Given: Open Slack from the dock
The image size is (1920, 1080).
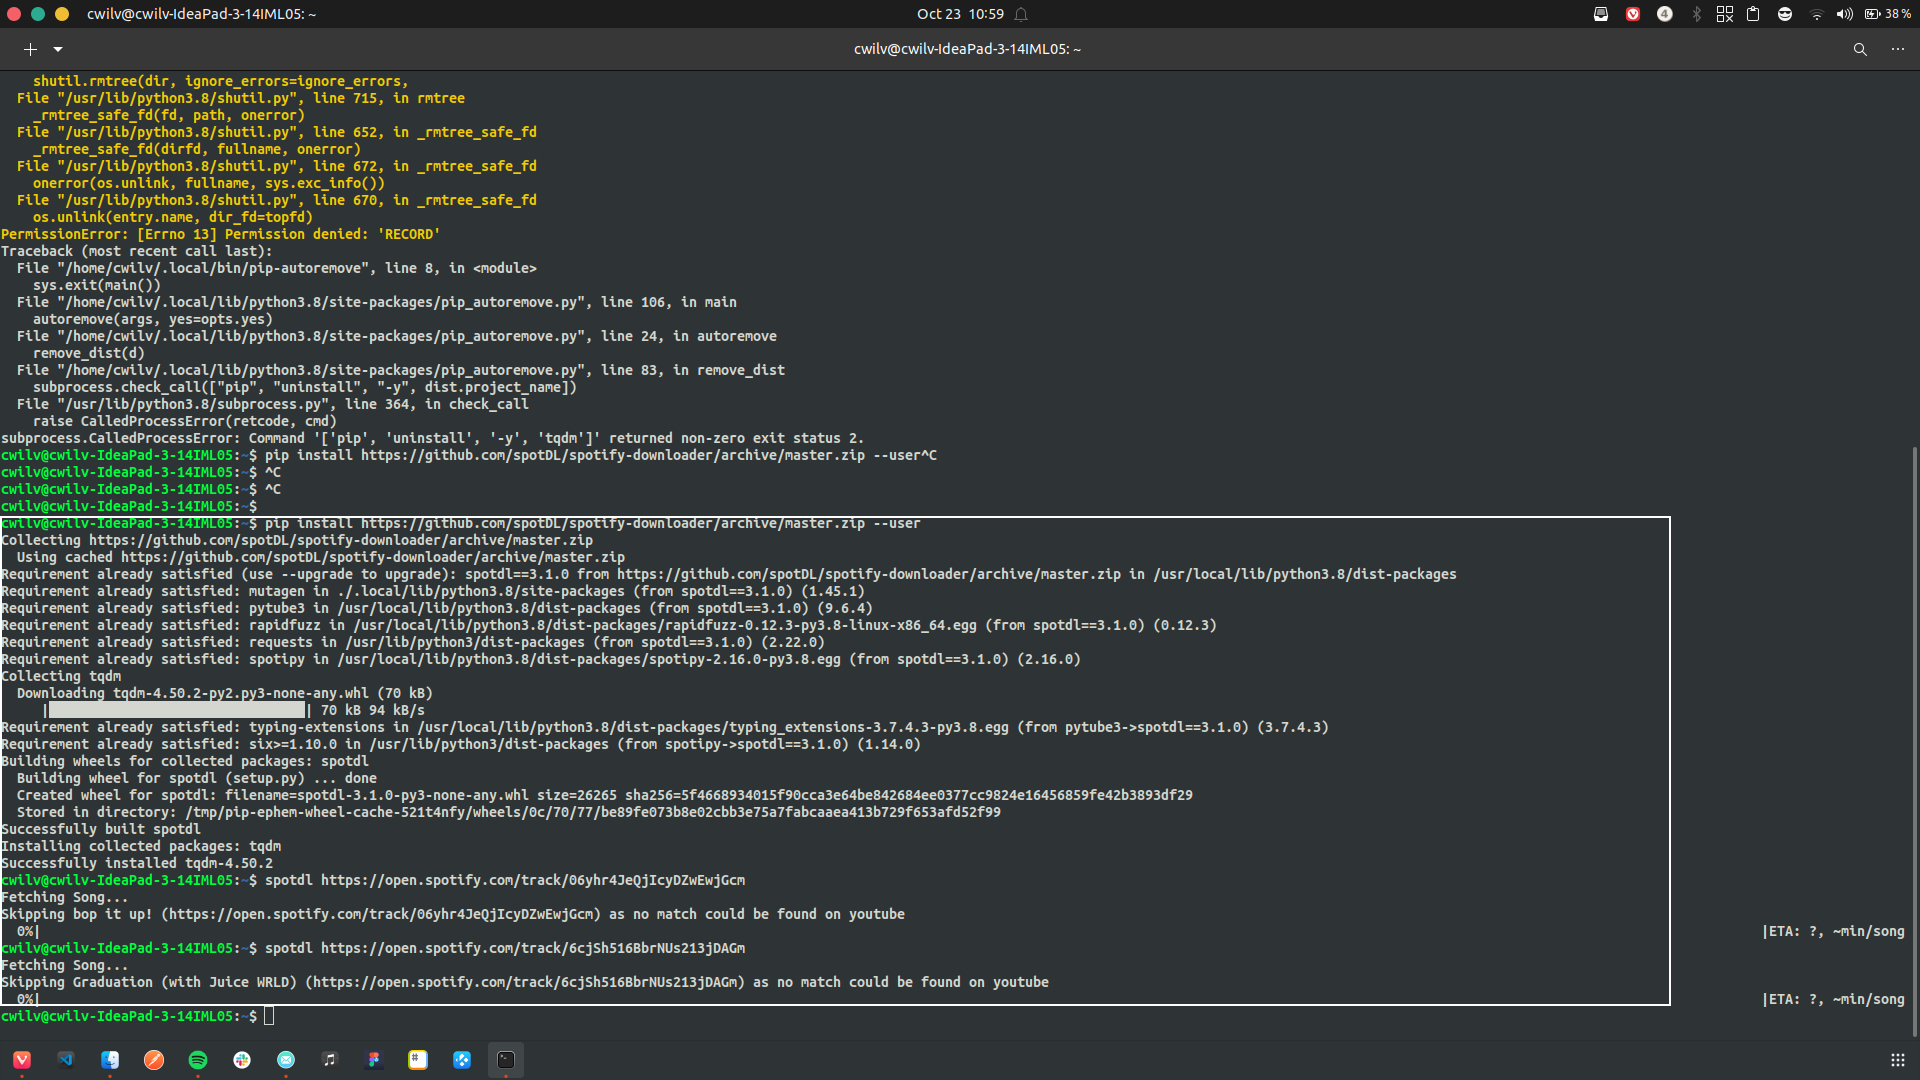Looking at the screenshot, I should (242, 1060).
